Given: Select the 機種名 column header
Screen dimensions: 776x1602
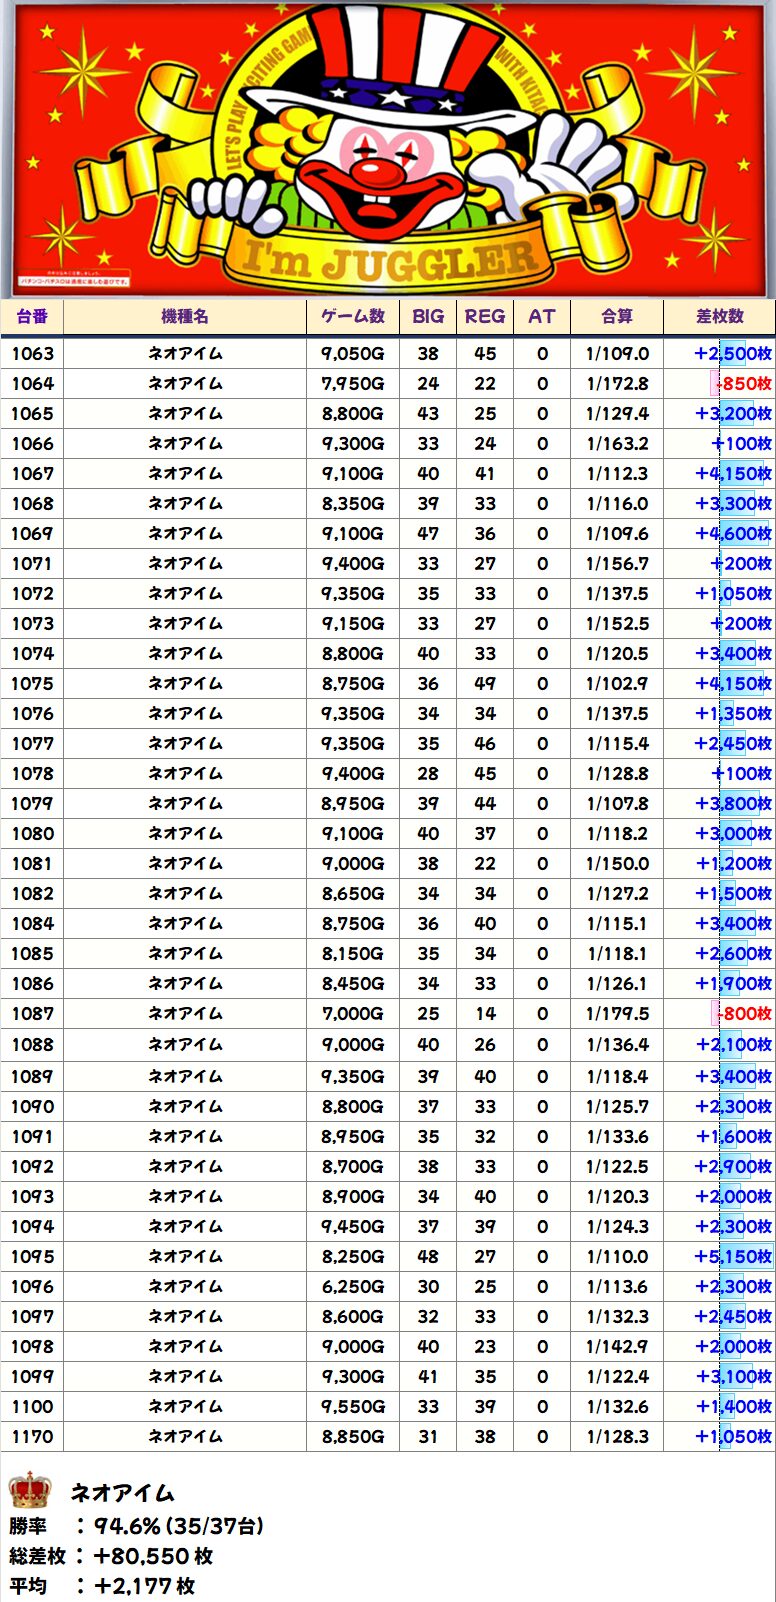Looking at the screenshot, I should coord(185,316).
